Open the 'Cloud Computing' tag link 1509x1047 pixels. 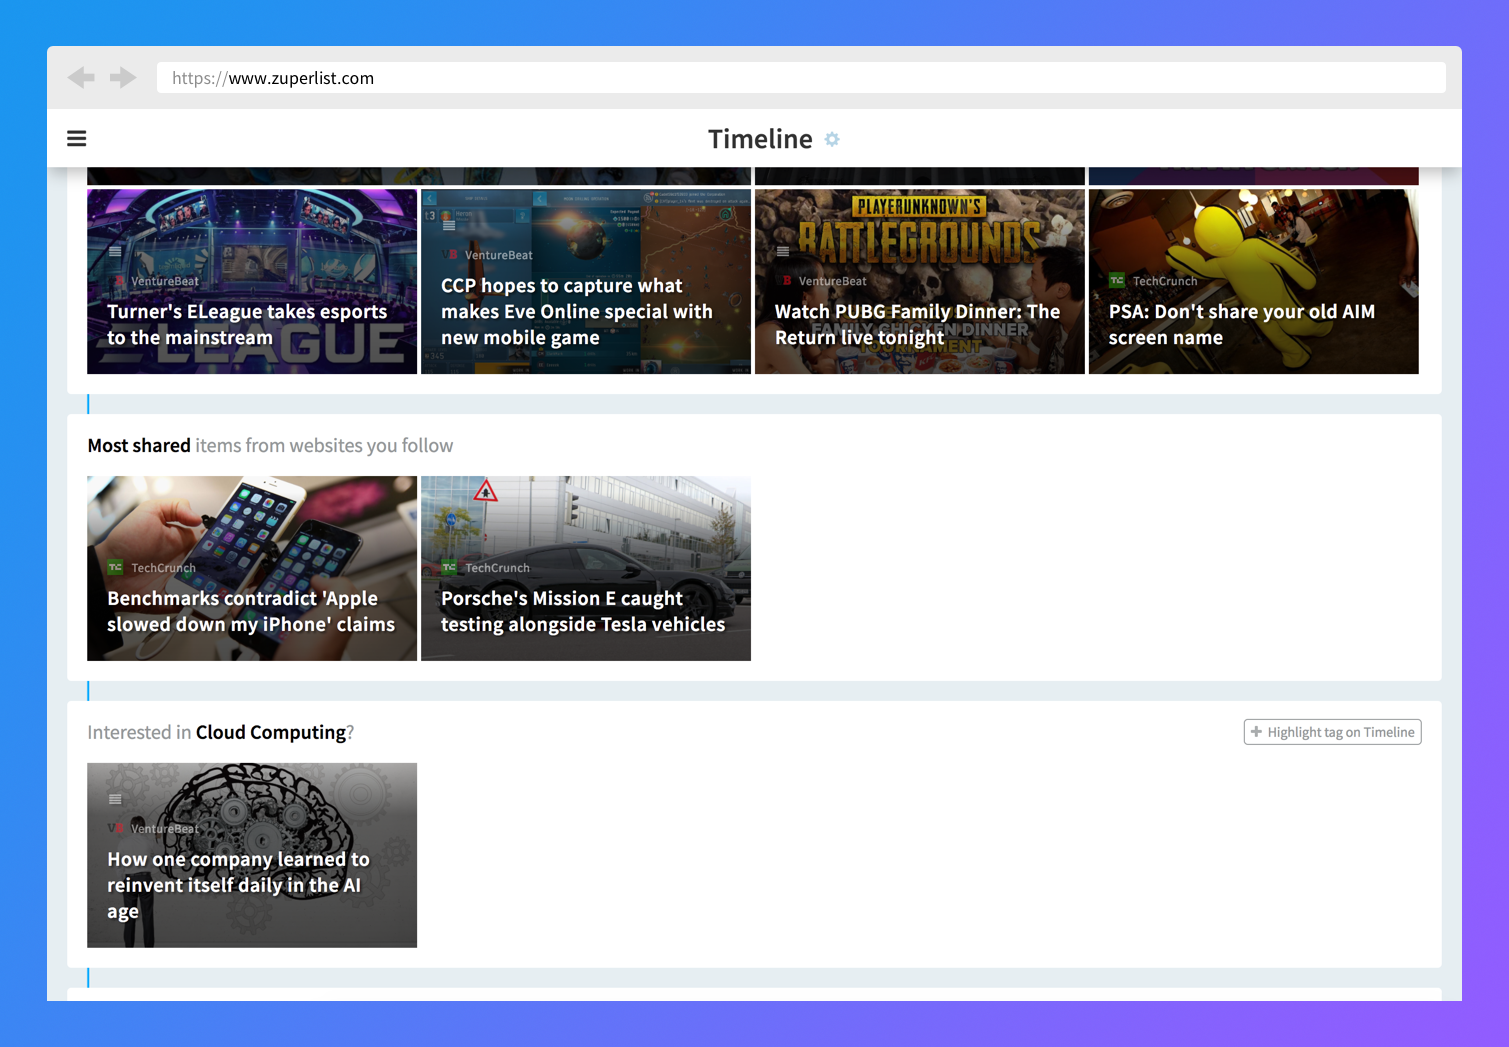coord(270,732)
